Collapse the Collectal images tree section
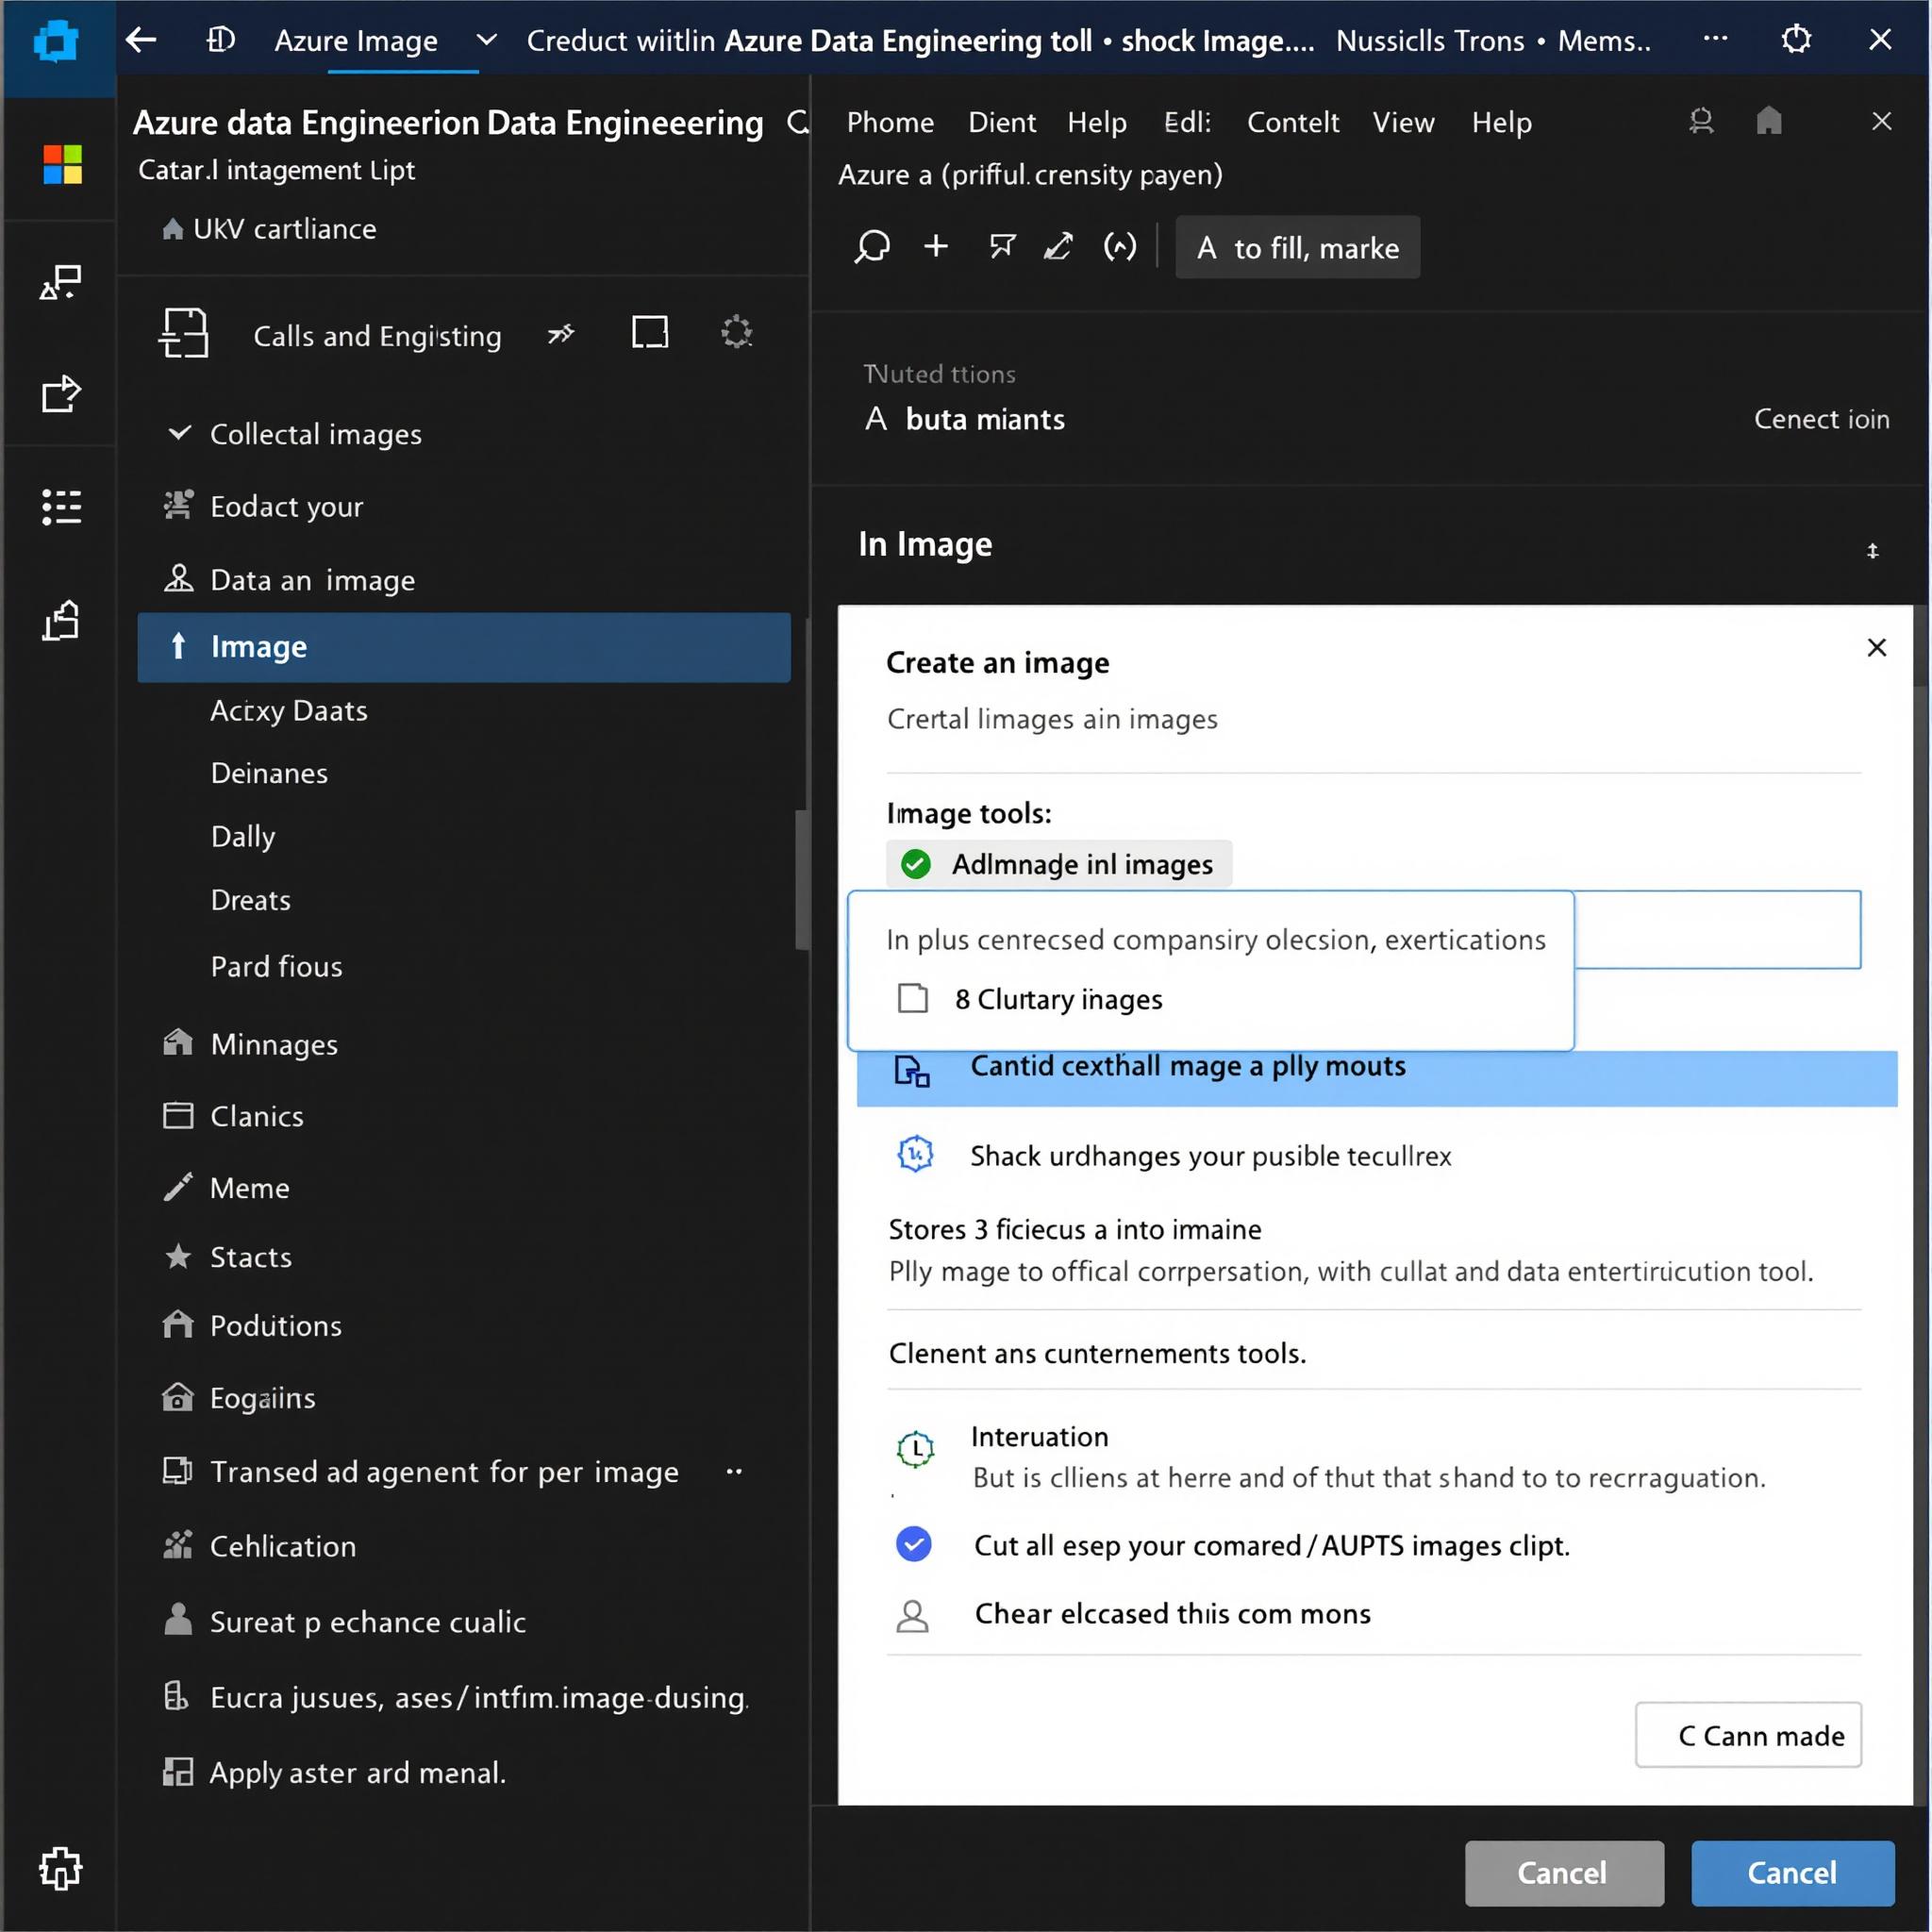This screenshot has width=1932, height=1932. point(179,433)
